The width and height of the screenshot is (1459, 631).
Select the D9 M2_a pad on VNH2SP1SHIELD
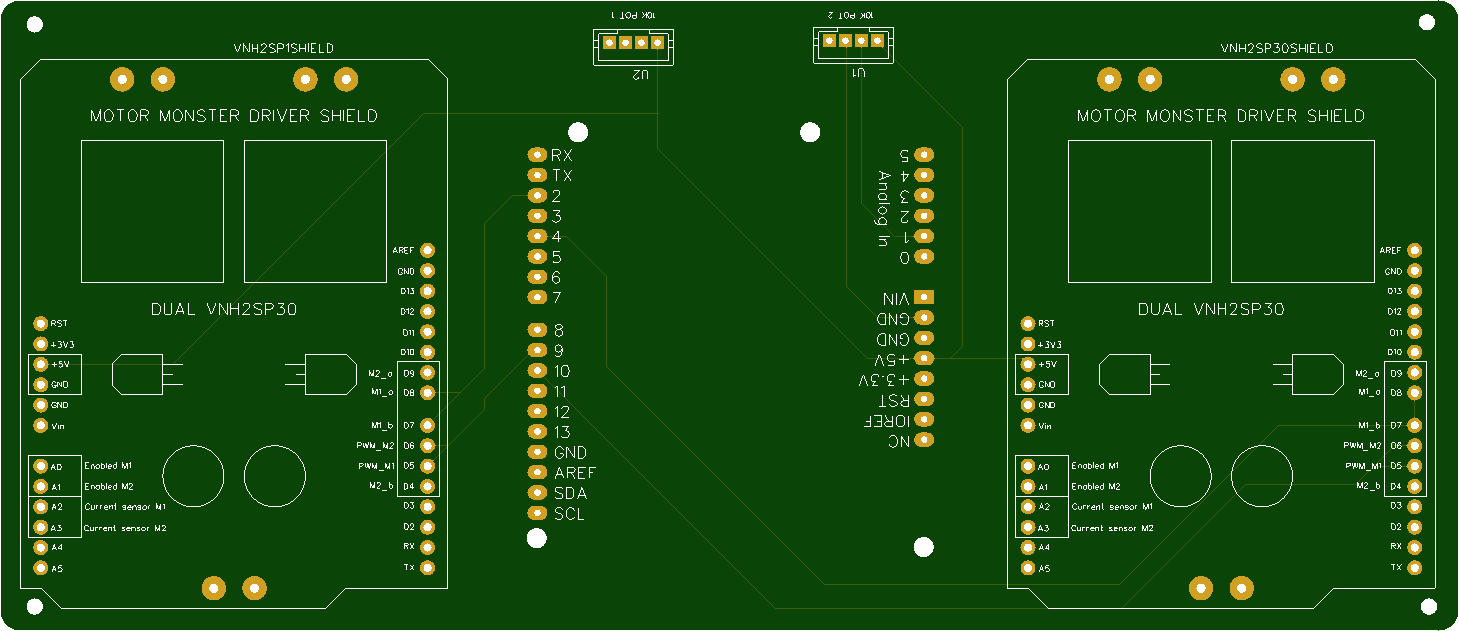[x=428, y=373]
